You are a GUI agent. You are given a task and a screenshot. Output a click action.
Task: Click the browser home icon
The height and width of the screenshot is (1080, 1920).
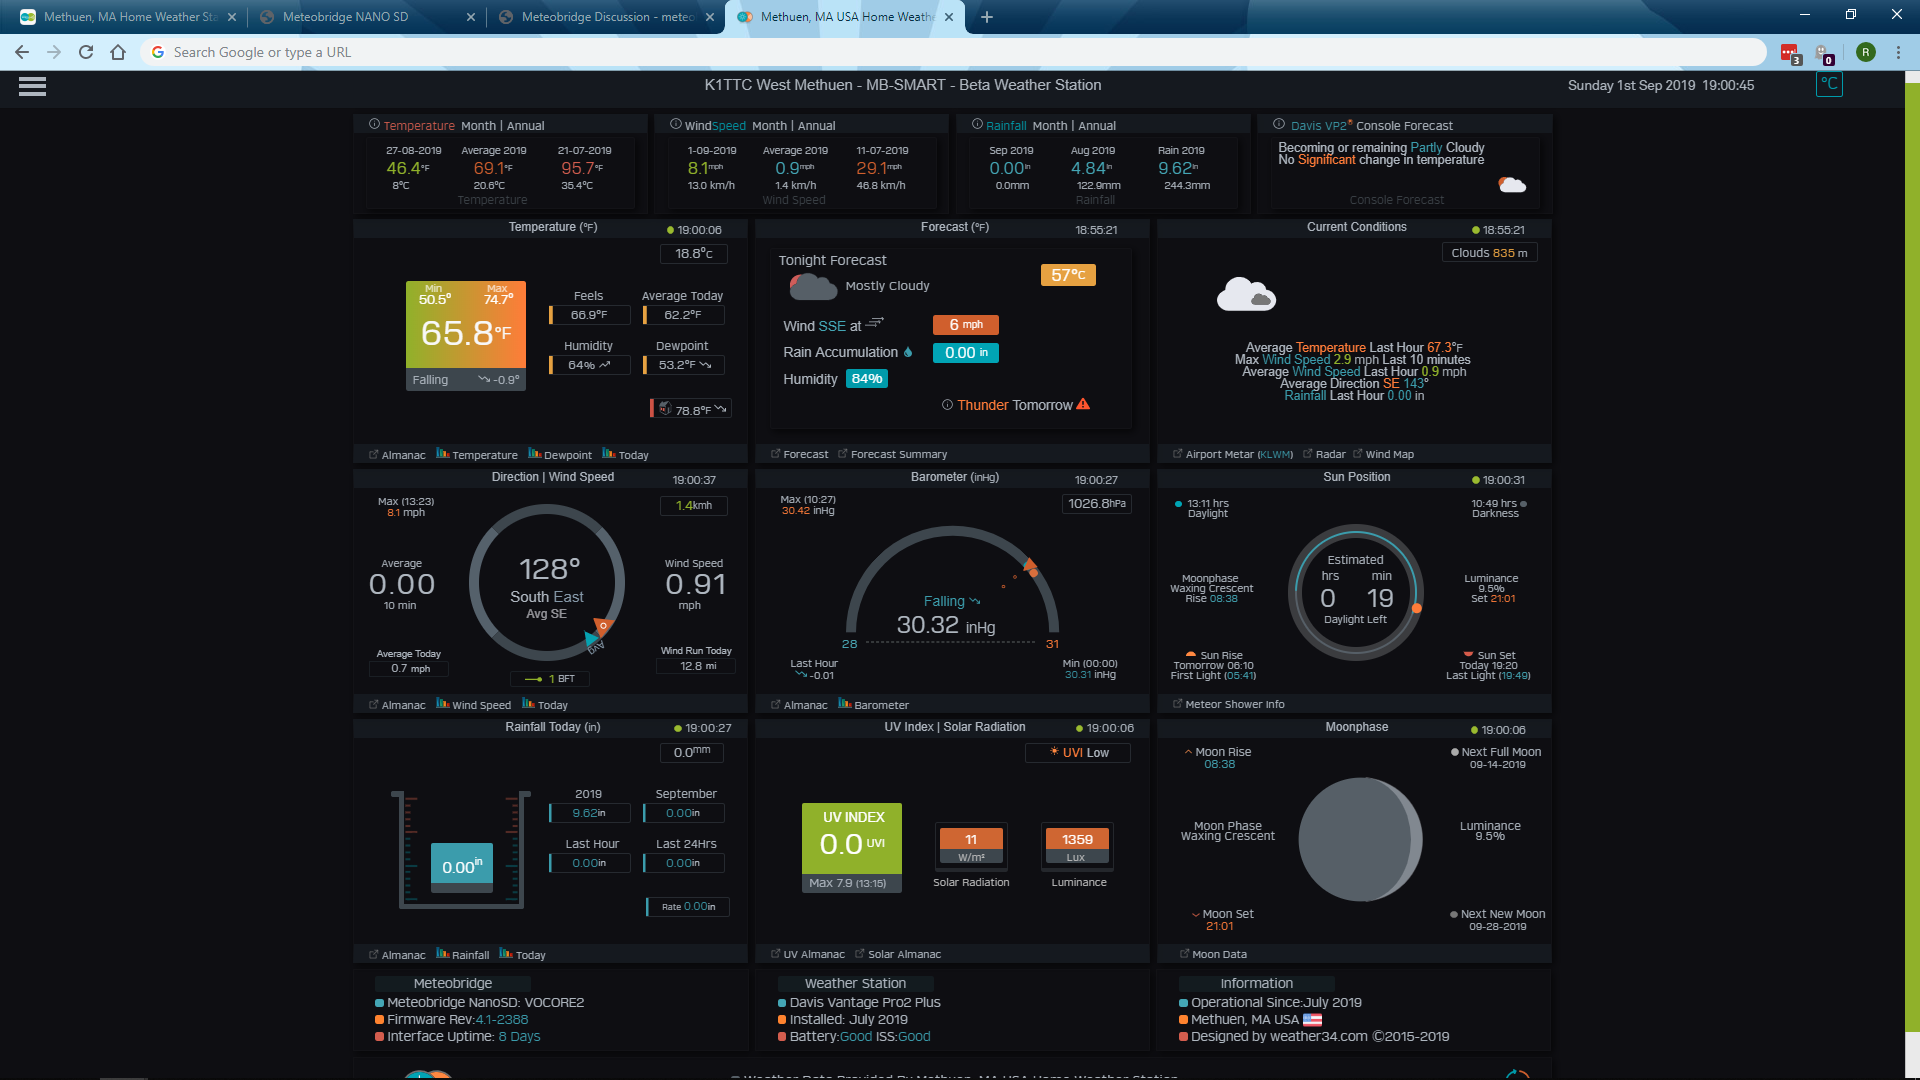(118, 52)
